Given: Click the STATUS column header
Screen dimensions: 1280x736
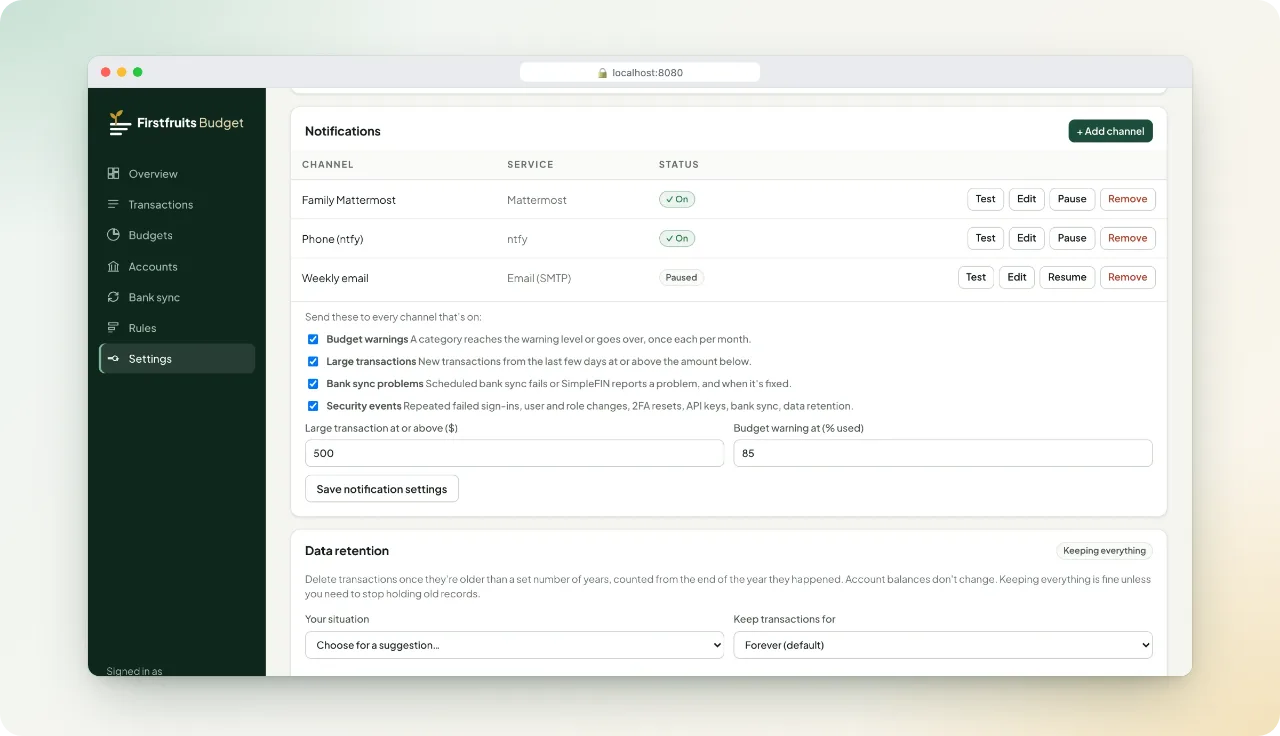Looking at the screenshot, I should (679, 165).
